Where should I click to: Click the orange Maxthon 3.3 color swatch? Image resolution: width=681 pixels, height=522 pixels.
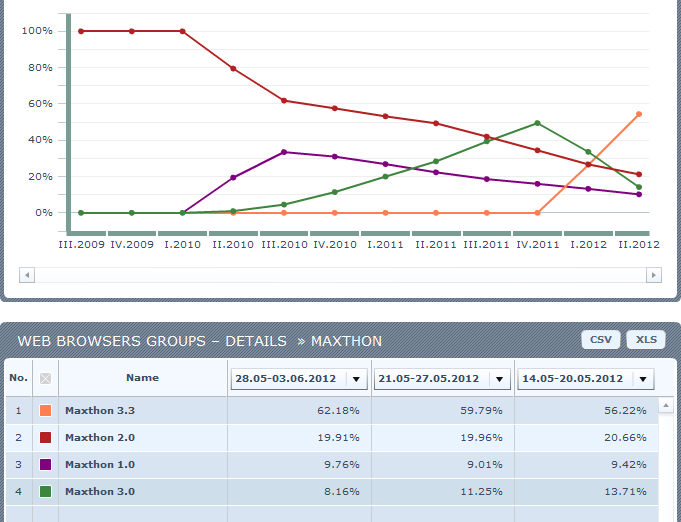pyautogui.click(x=45, y=410)
